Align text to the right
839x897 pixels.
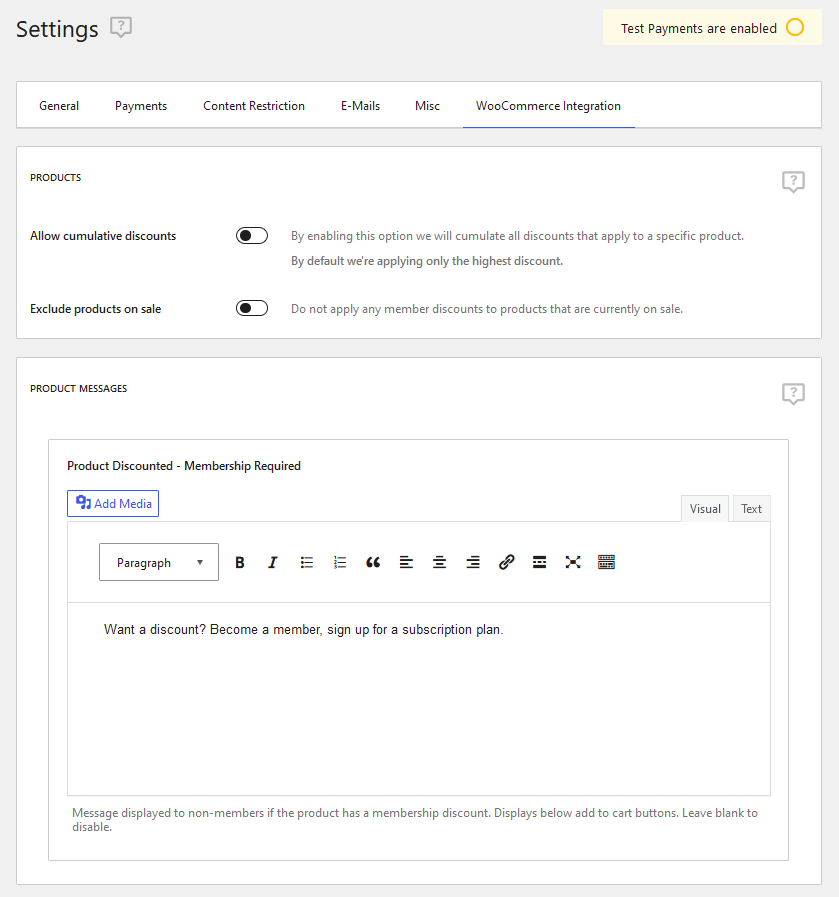(473, 562)
